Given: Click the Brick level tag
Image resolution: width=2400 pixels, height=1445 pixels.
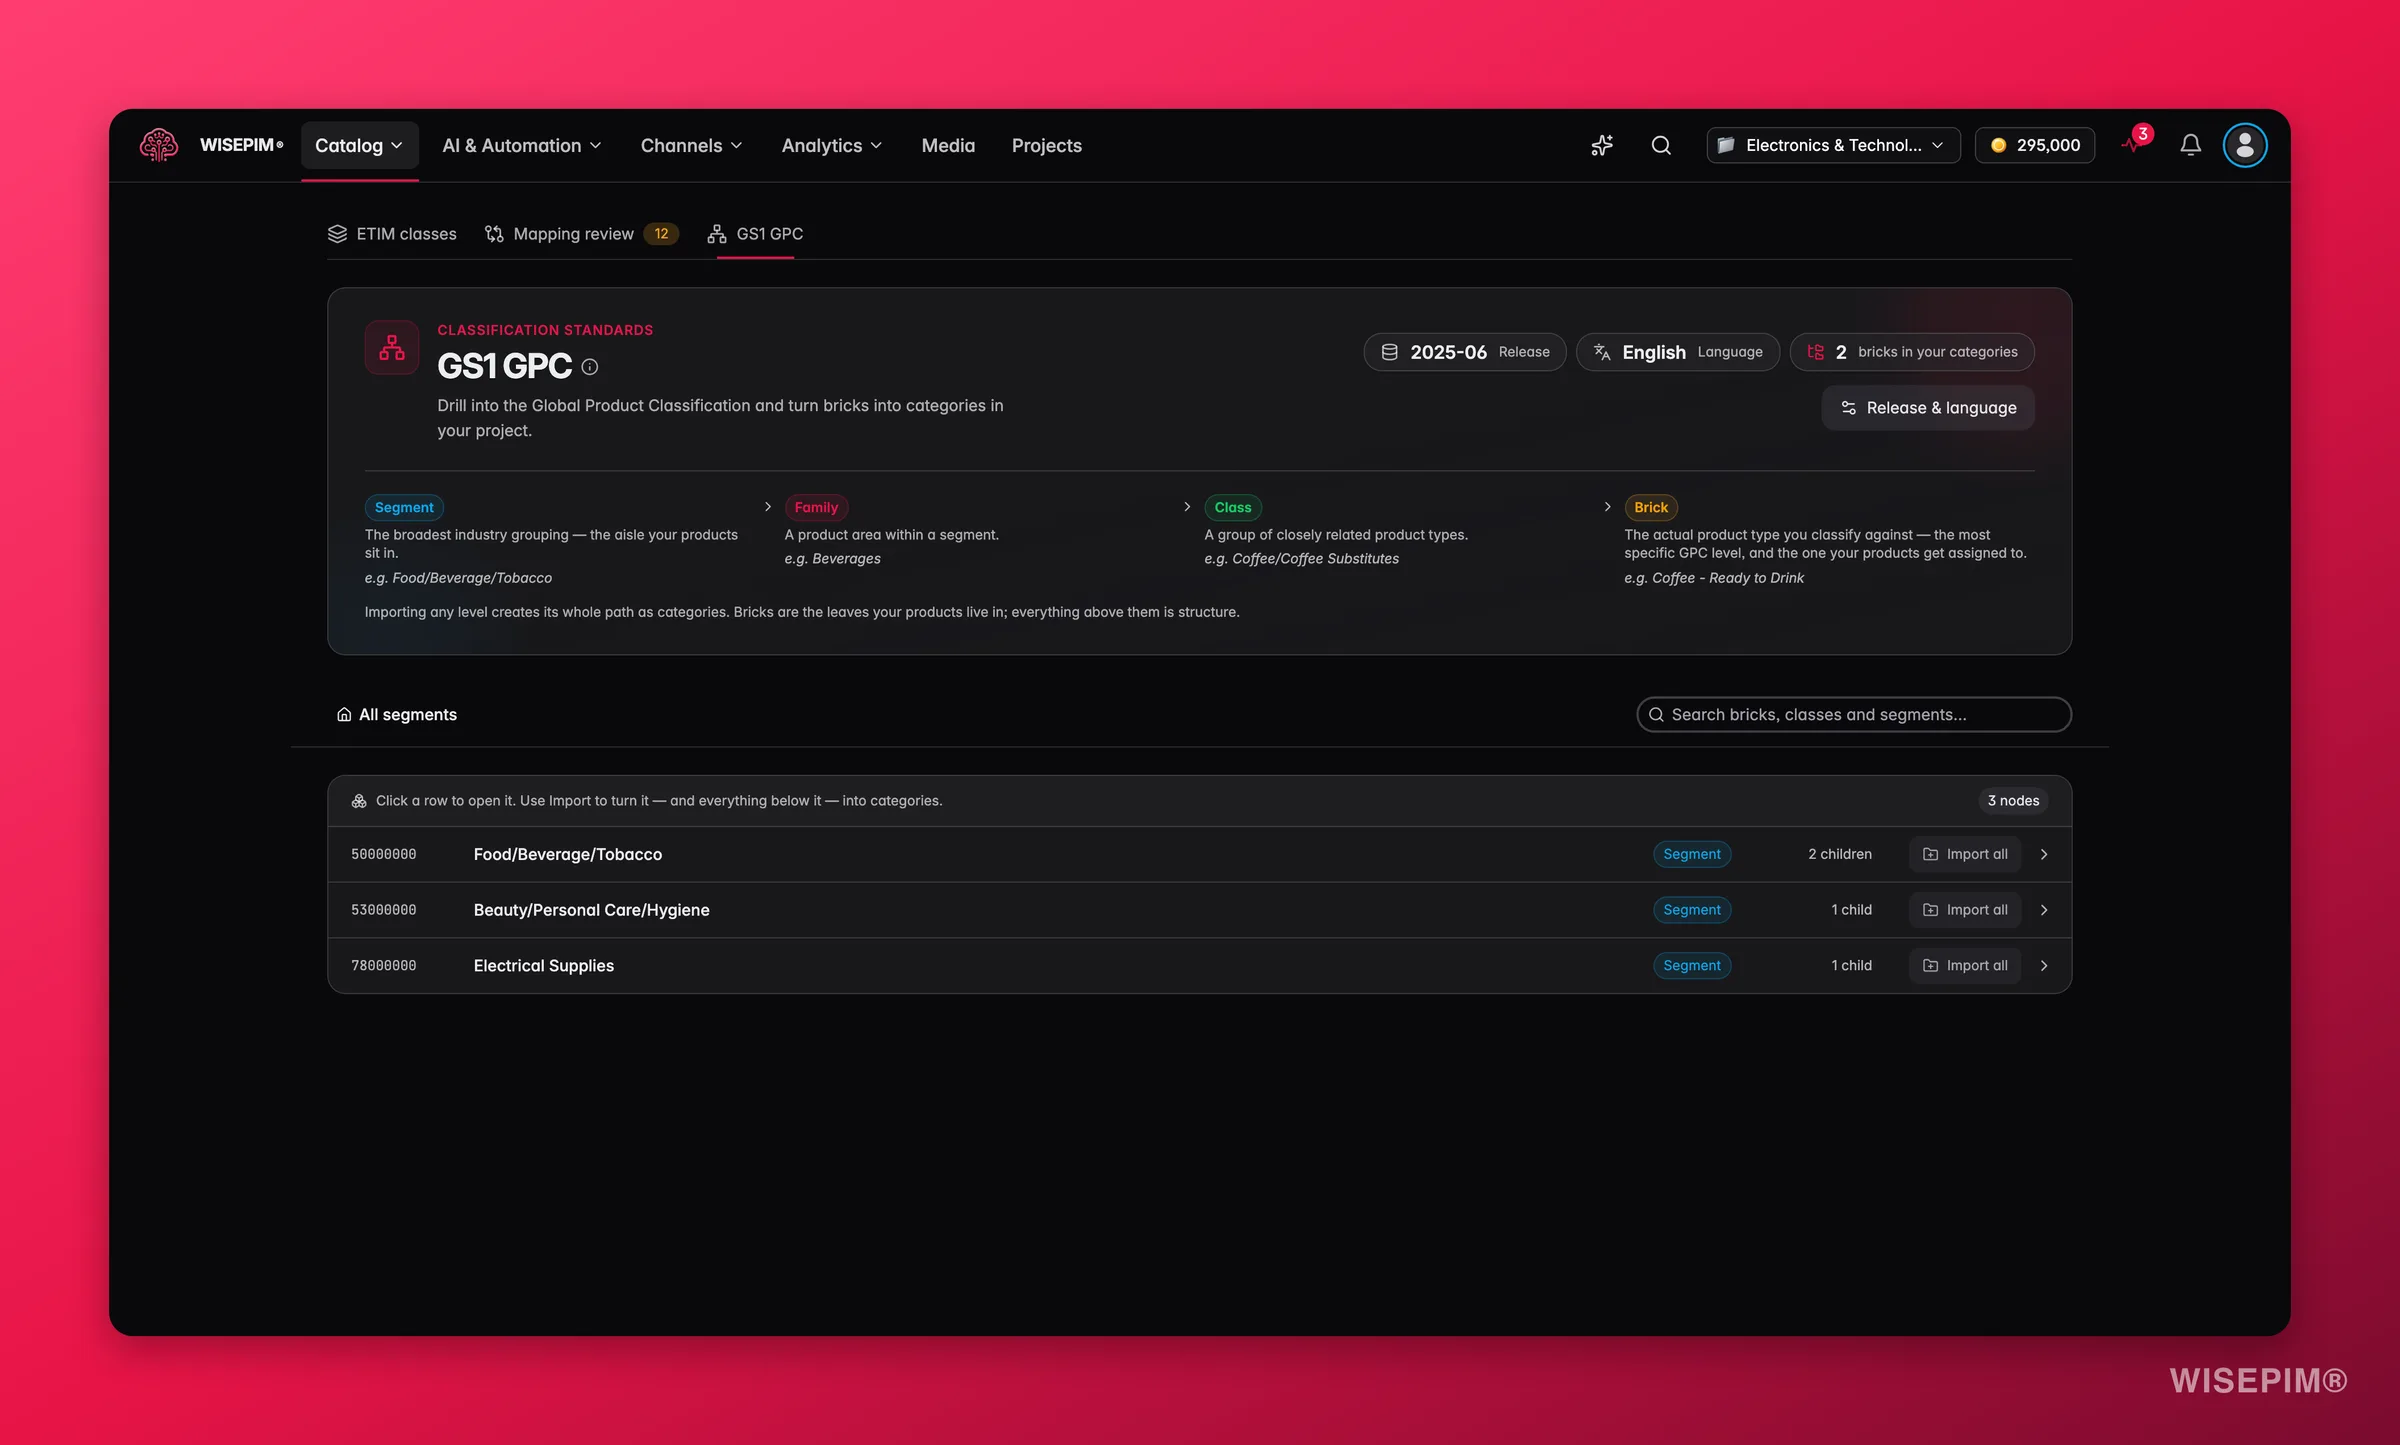Looking at the screenshot, I should click(x=1651, y=507).
